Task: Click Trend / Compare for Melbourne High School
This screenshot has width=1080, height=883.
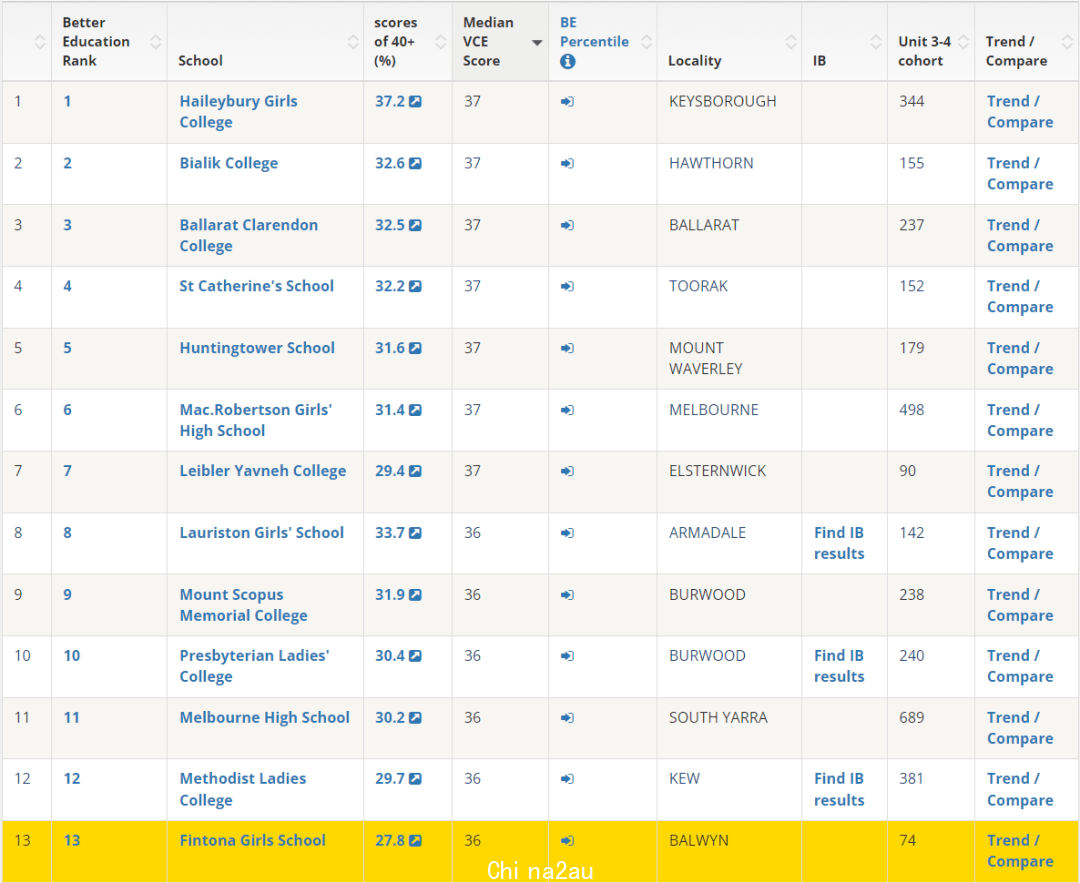Action: pyautogui.click(x=1020, y=728)
